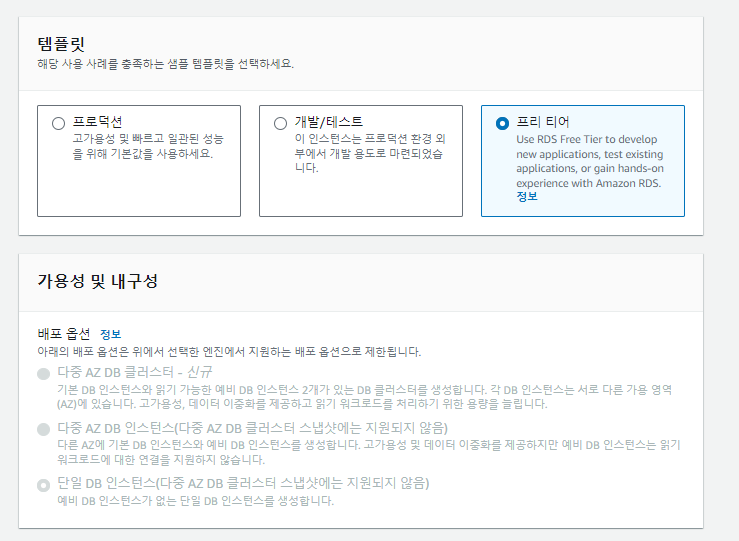Click the 프로덕션 card description text
Image resolution: width=739 pixels, height=541 pixels.
pos(148,146)
